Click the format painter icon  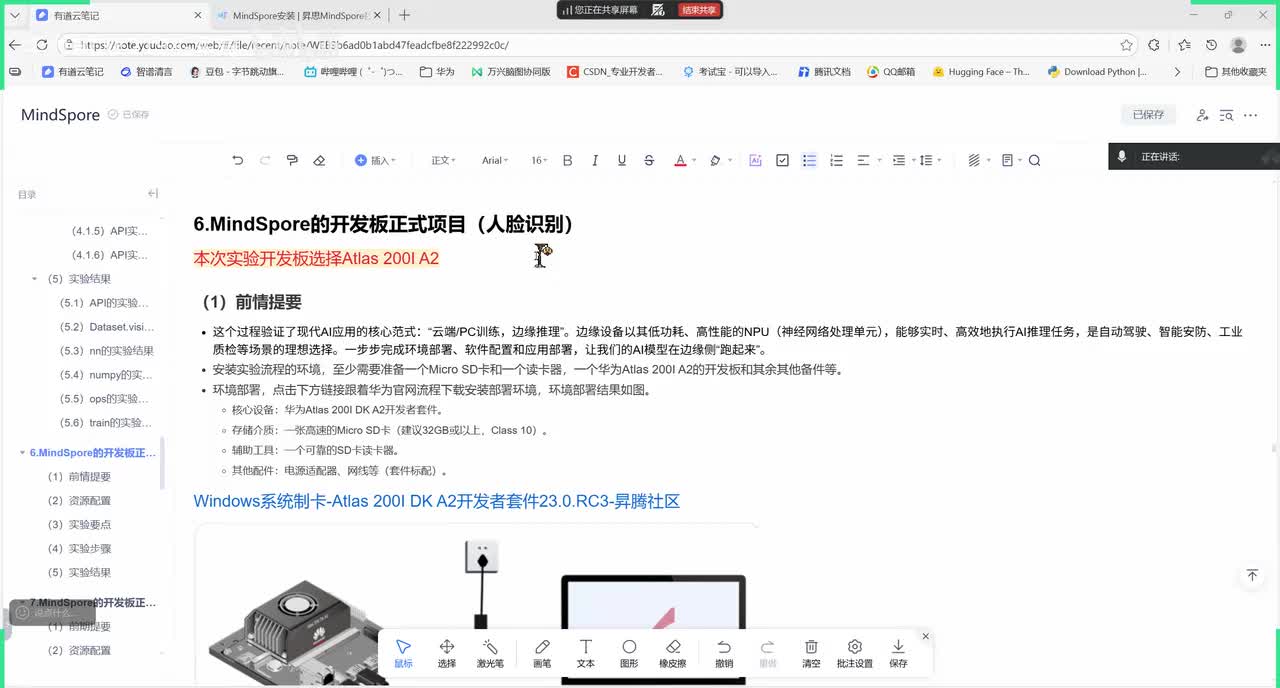292,160
